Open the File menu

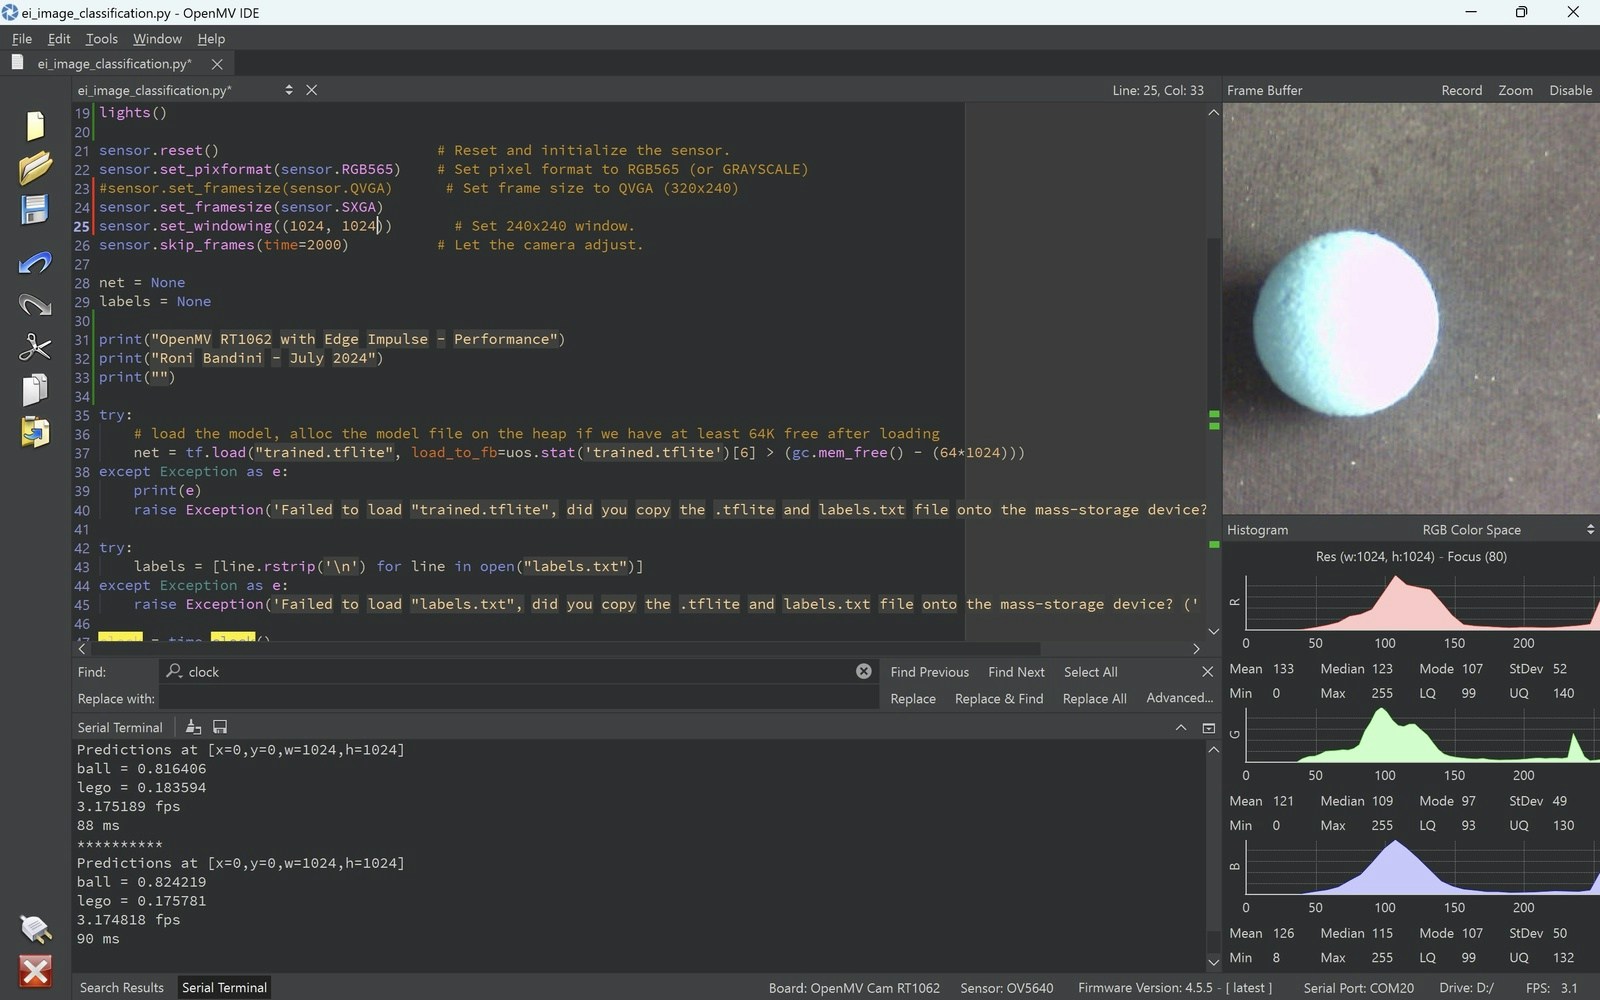[22, 39]
